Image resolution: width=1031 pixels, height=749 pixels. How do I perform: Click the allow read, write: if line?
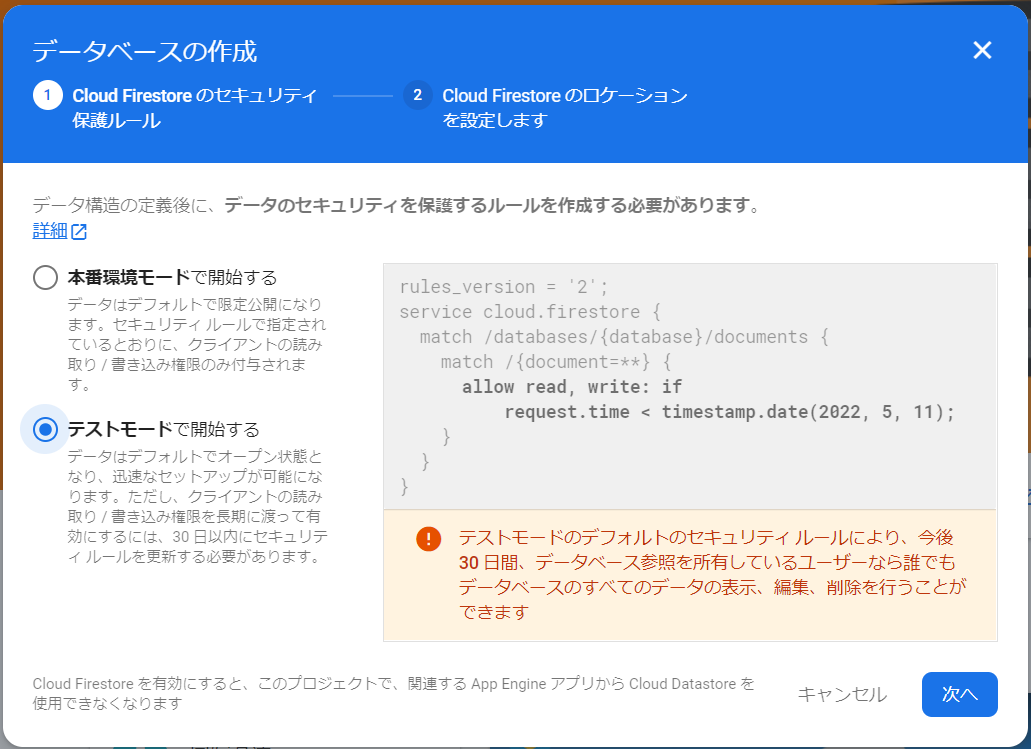[572, 387]
